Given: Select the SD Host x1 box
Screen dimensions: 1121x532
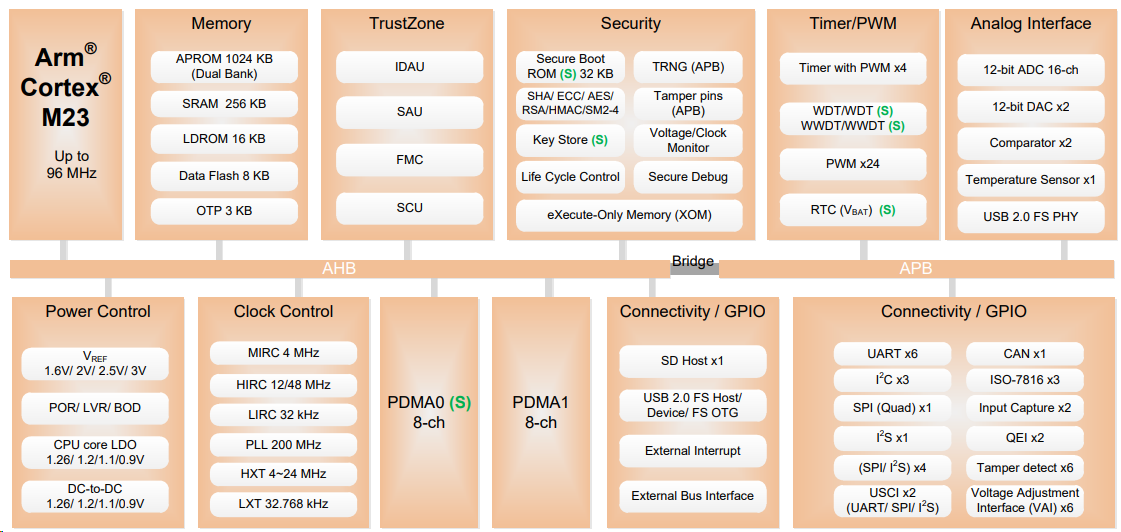Looking at the screenshot, I should click(x=692, y=362).
